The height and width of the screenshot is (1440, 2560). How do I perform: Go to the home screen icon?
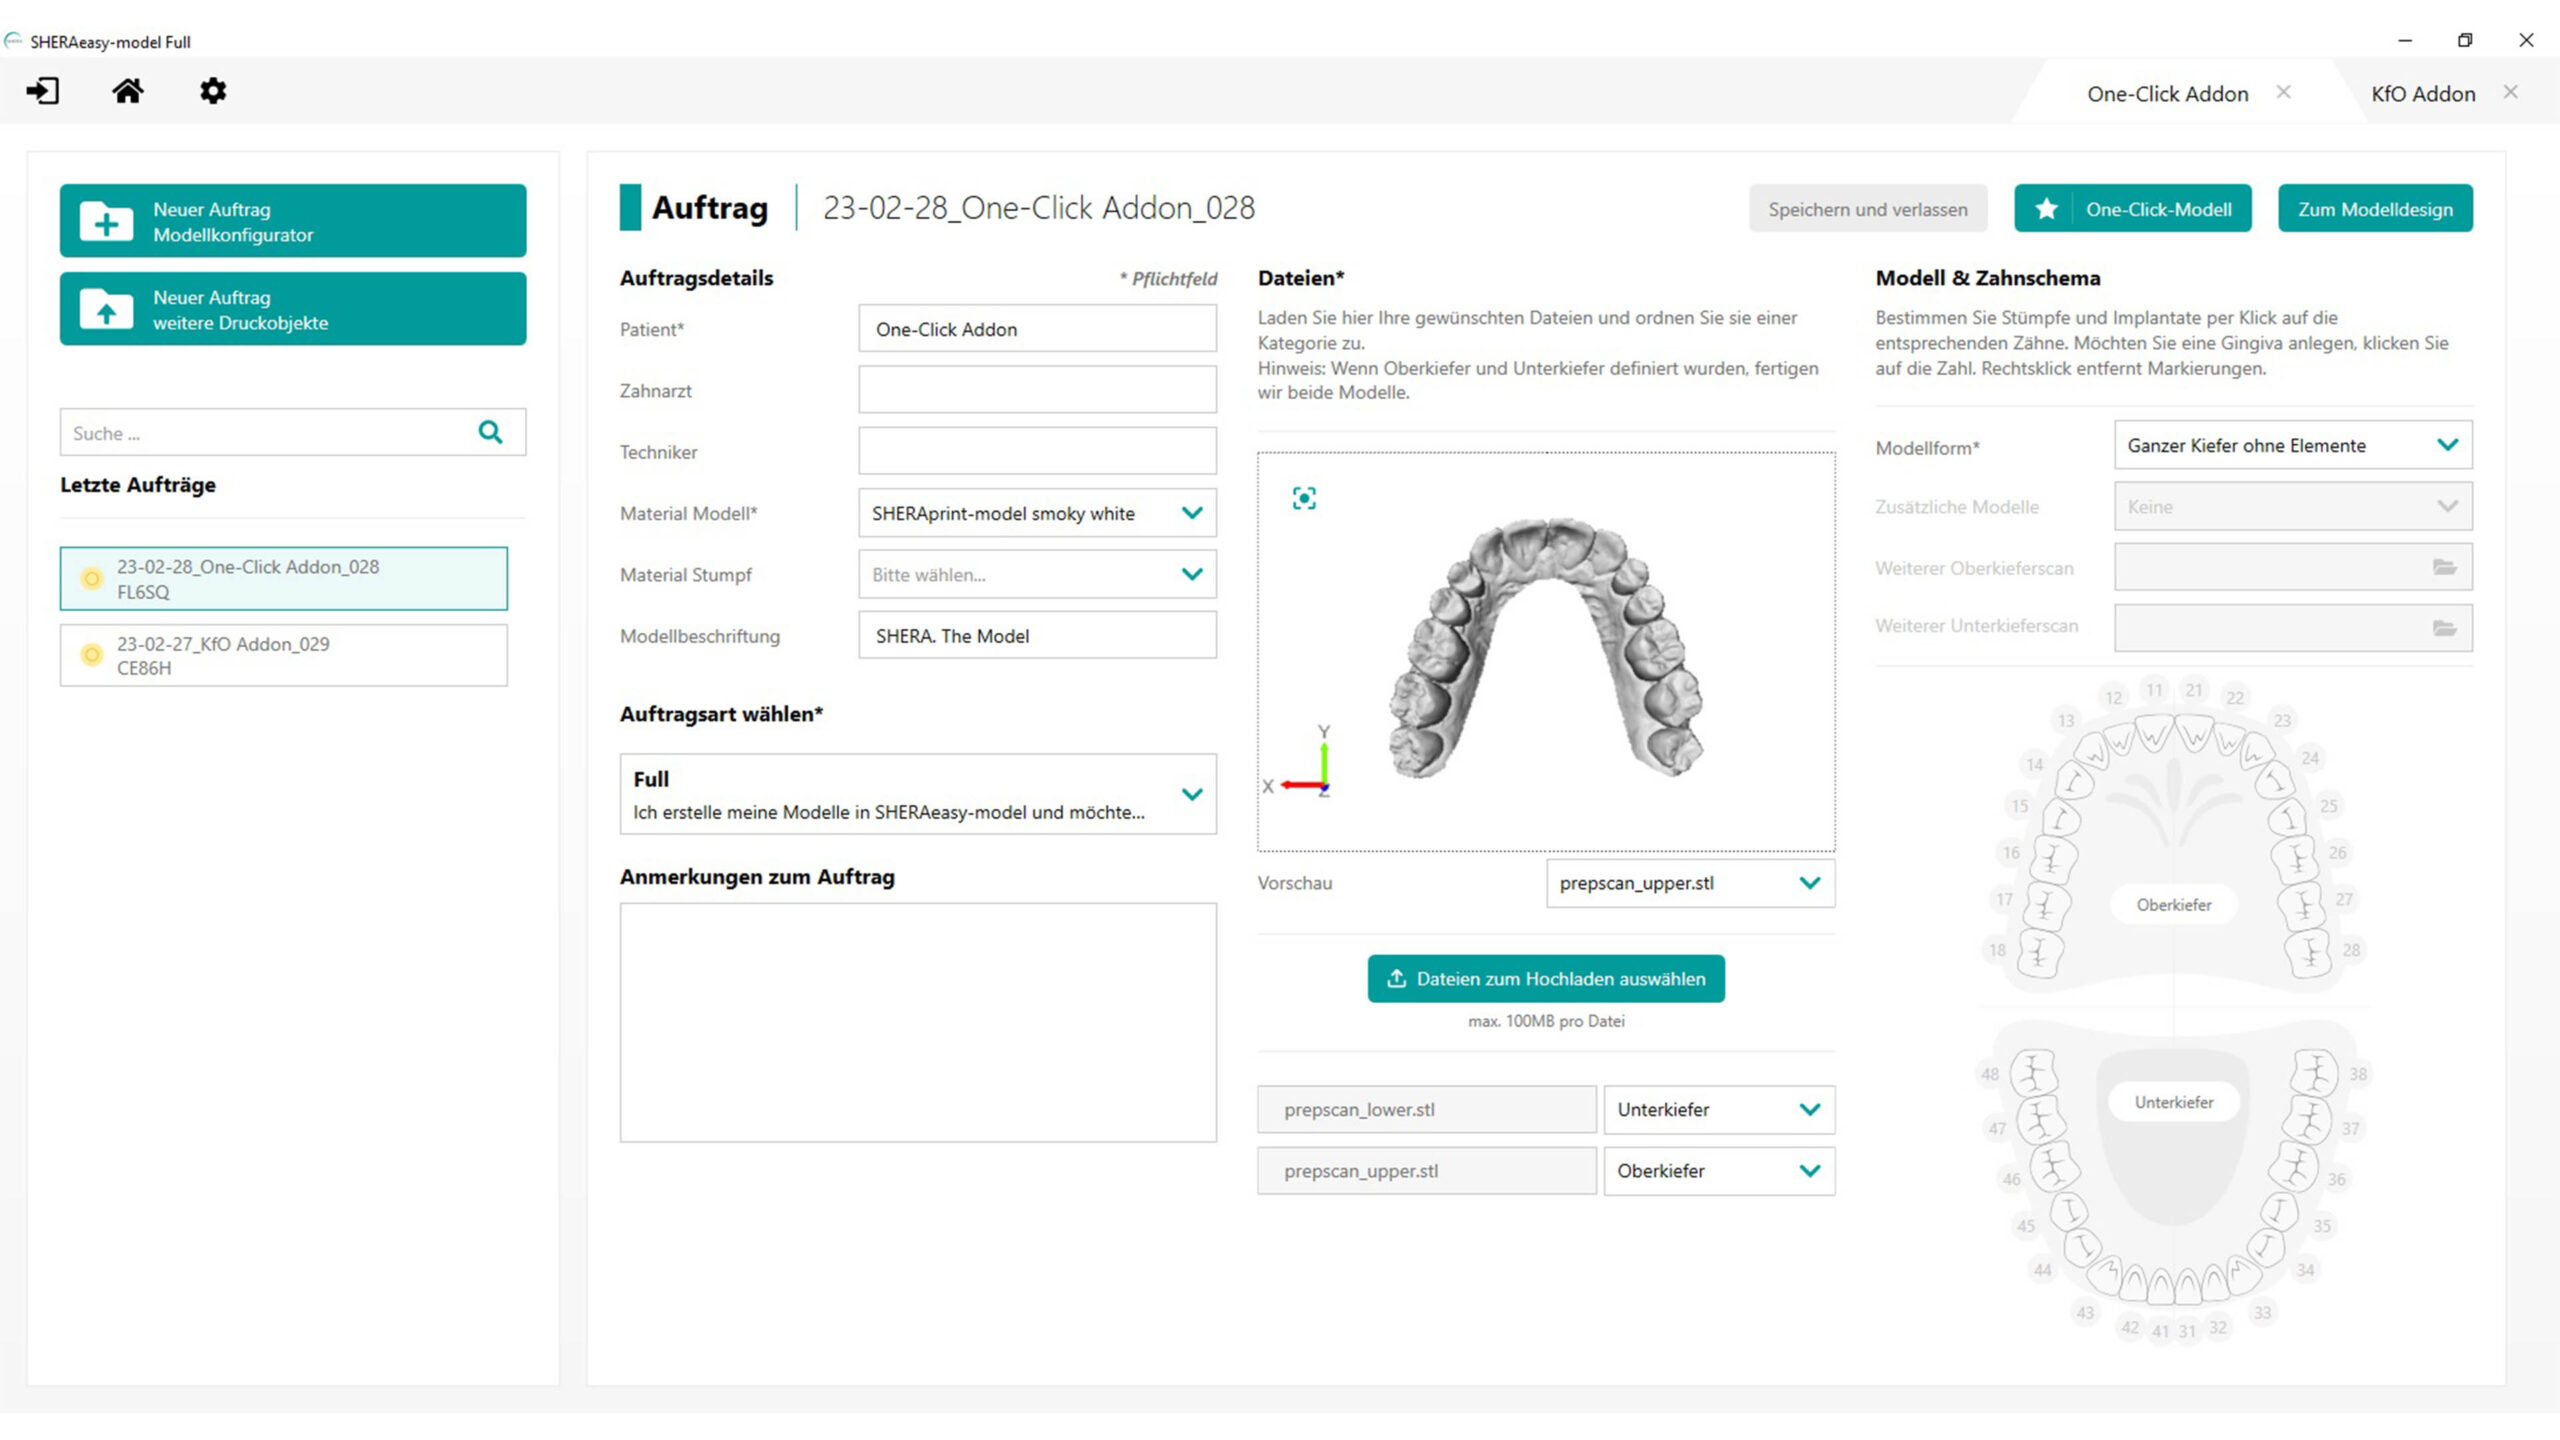[x=127, y=91]
